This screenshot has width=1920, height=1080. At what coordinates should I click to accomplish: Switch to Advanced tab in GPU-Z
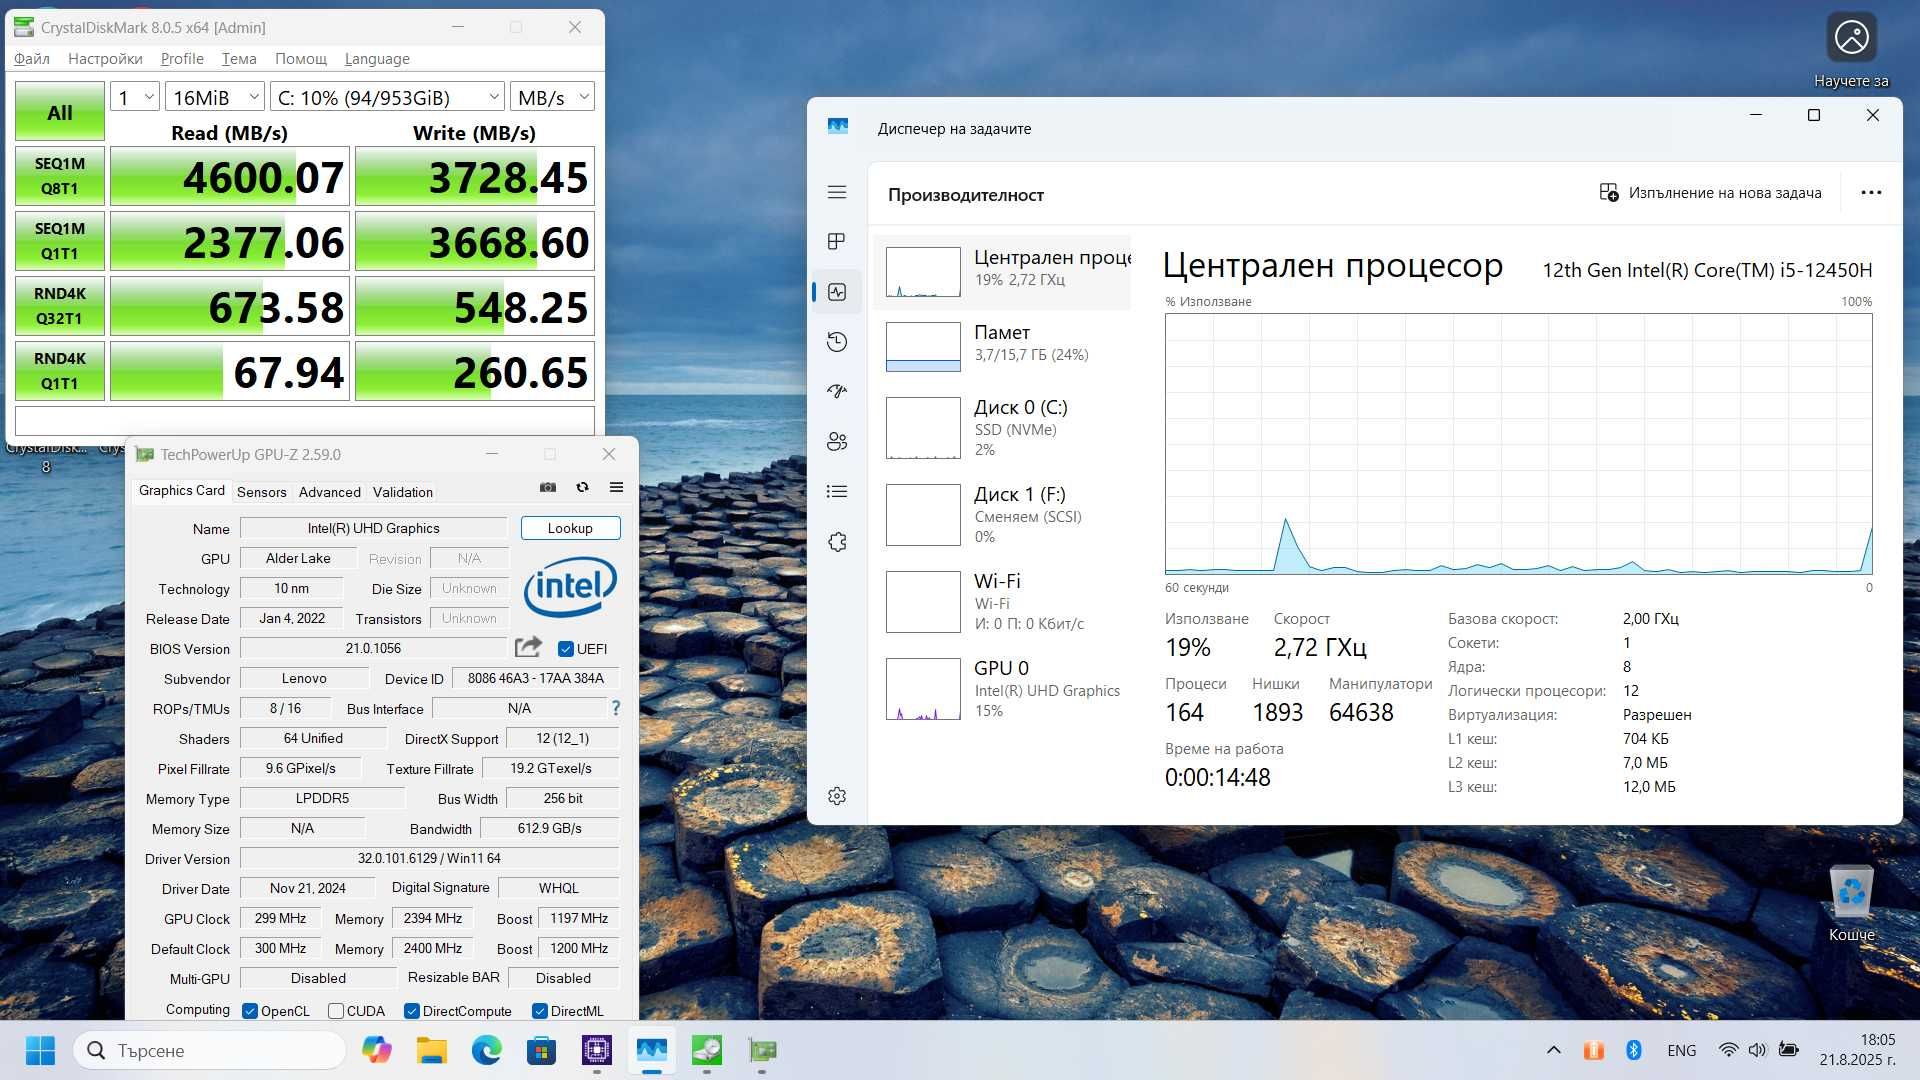pyautogui.click(x=330, y=492)
